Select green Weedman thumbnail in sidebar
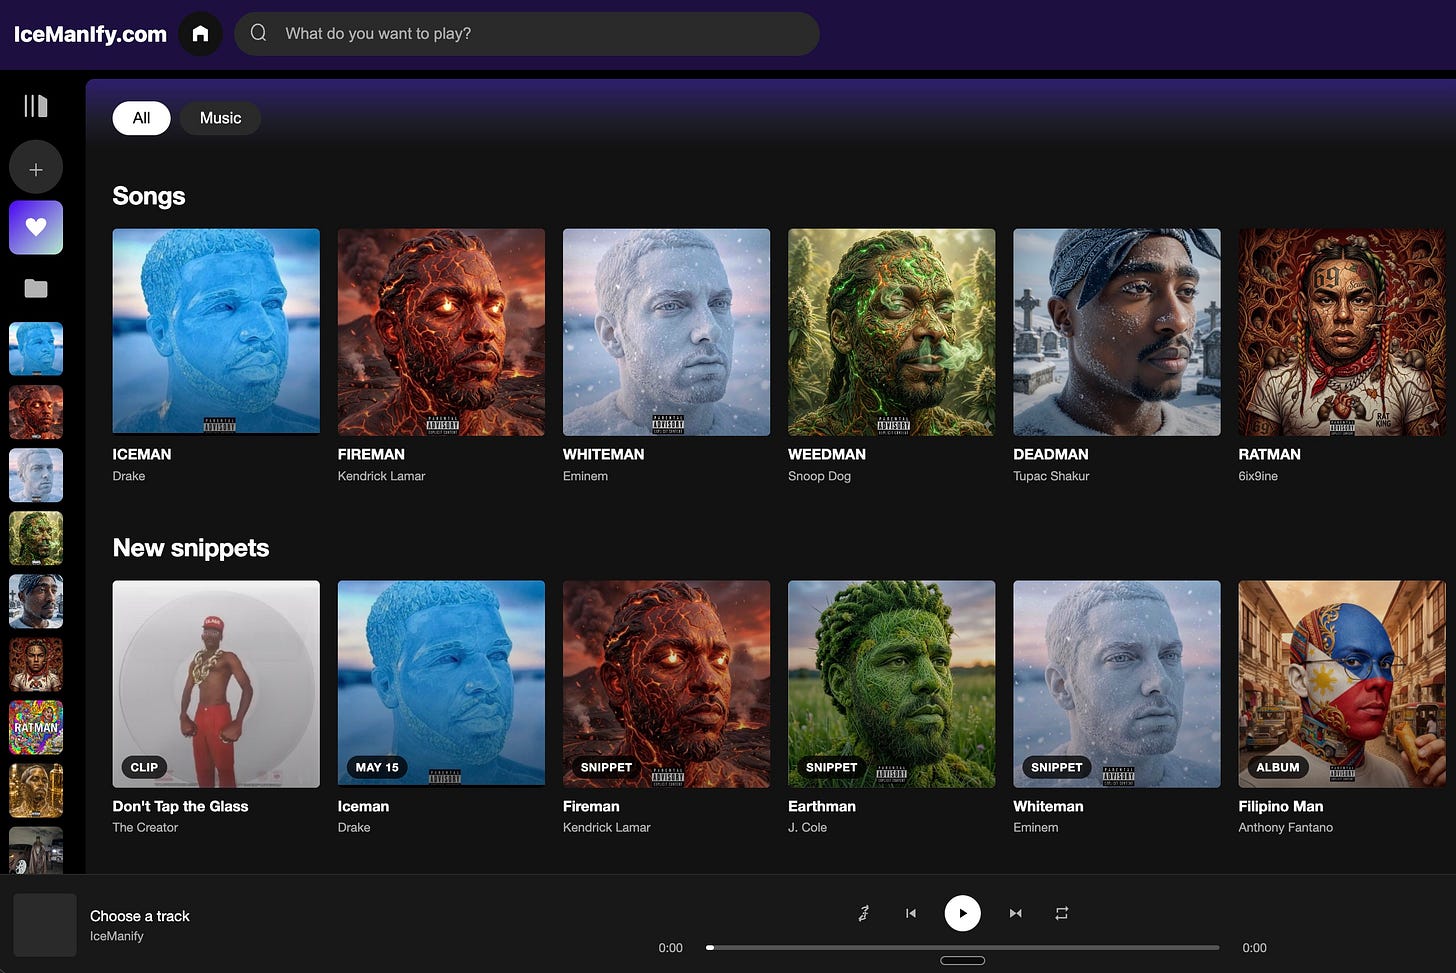Screen dimensions: 1456x973 pyautogui.click(x=36, y=538)
